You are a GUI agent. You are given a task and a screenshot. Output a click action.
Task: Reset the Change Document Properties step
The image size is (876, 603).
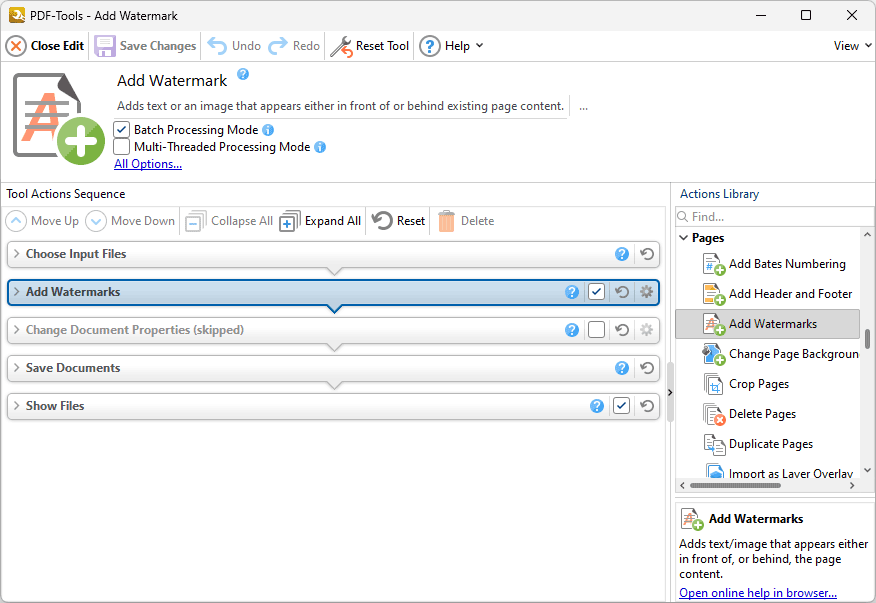tap(622, 330)
